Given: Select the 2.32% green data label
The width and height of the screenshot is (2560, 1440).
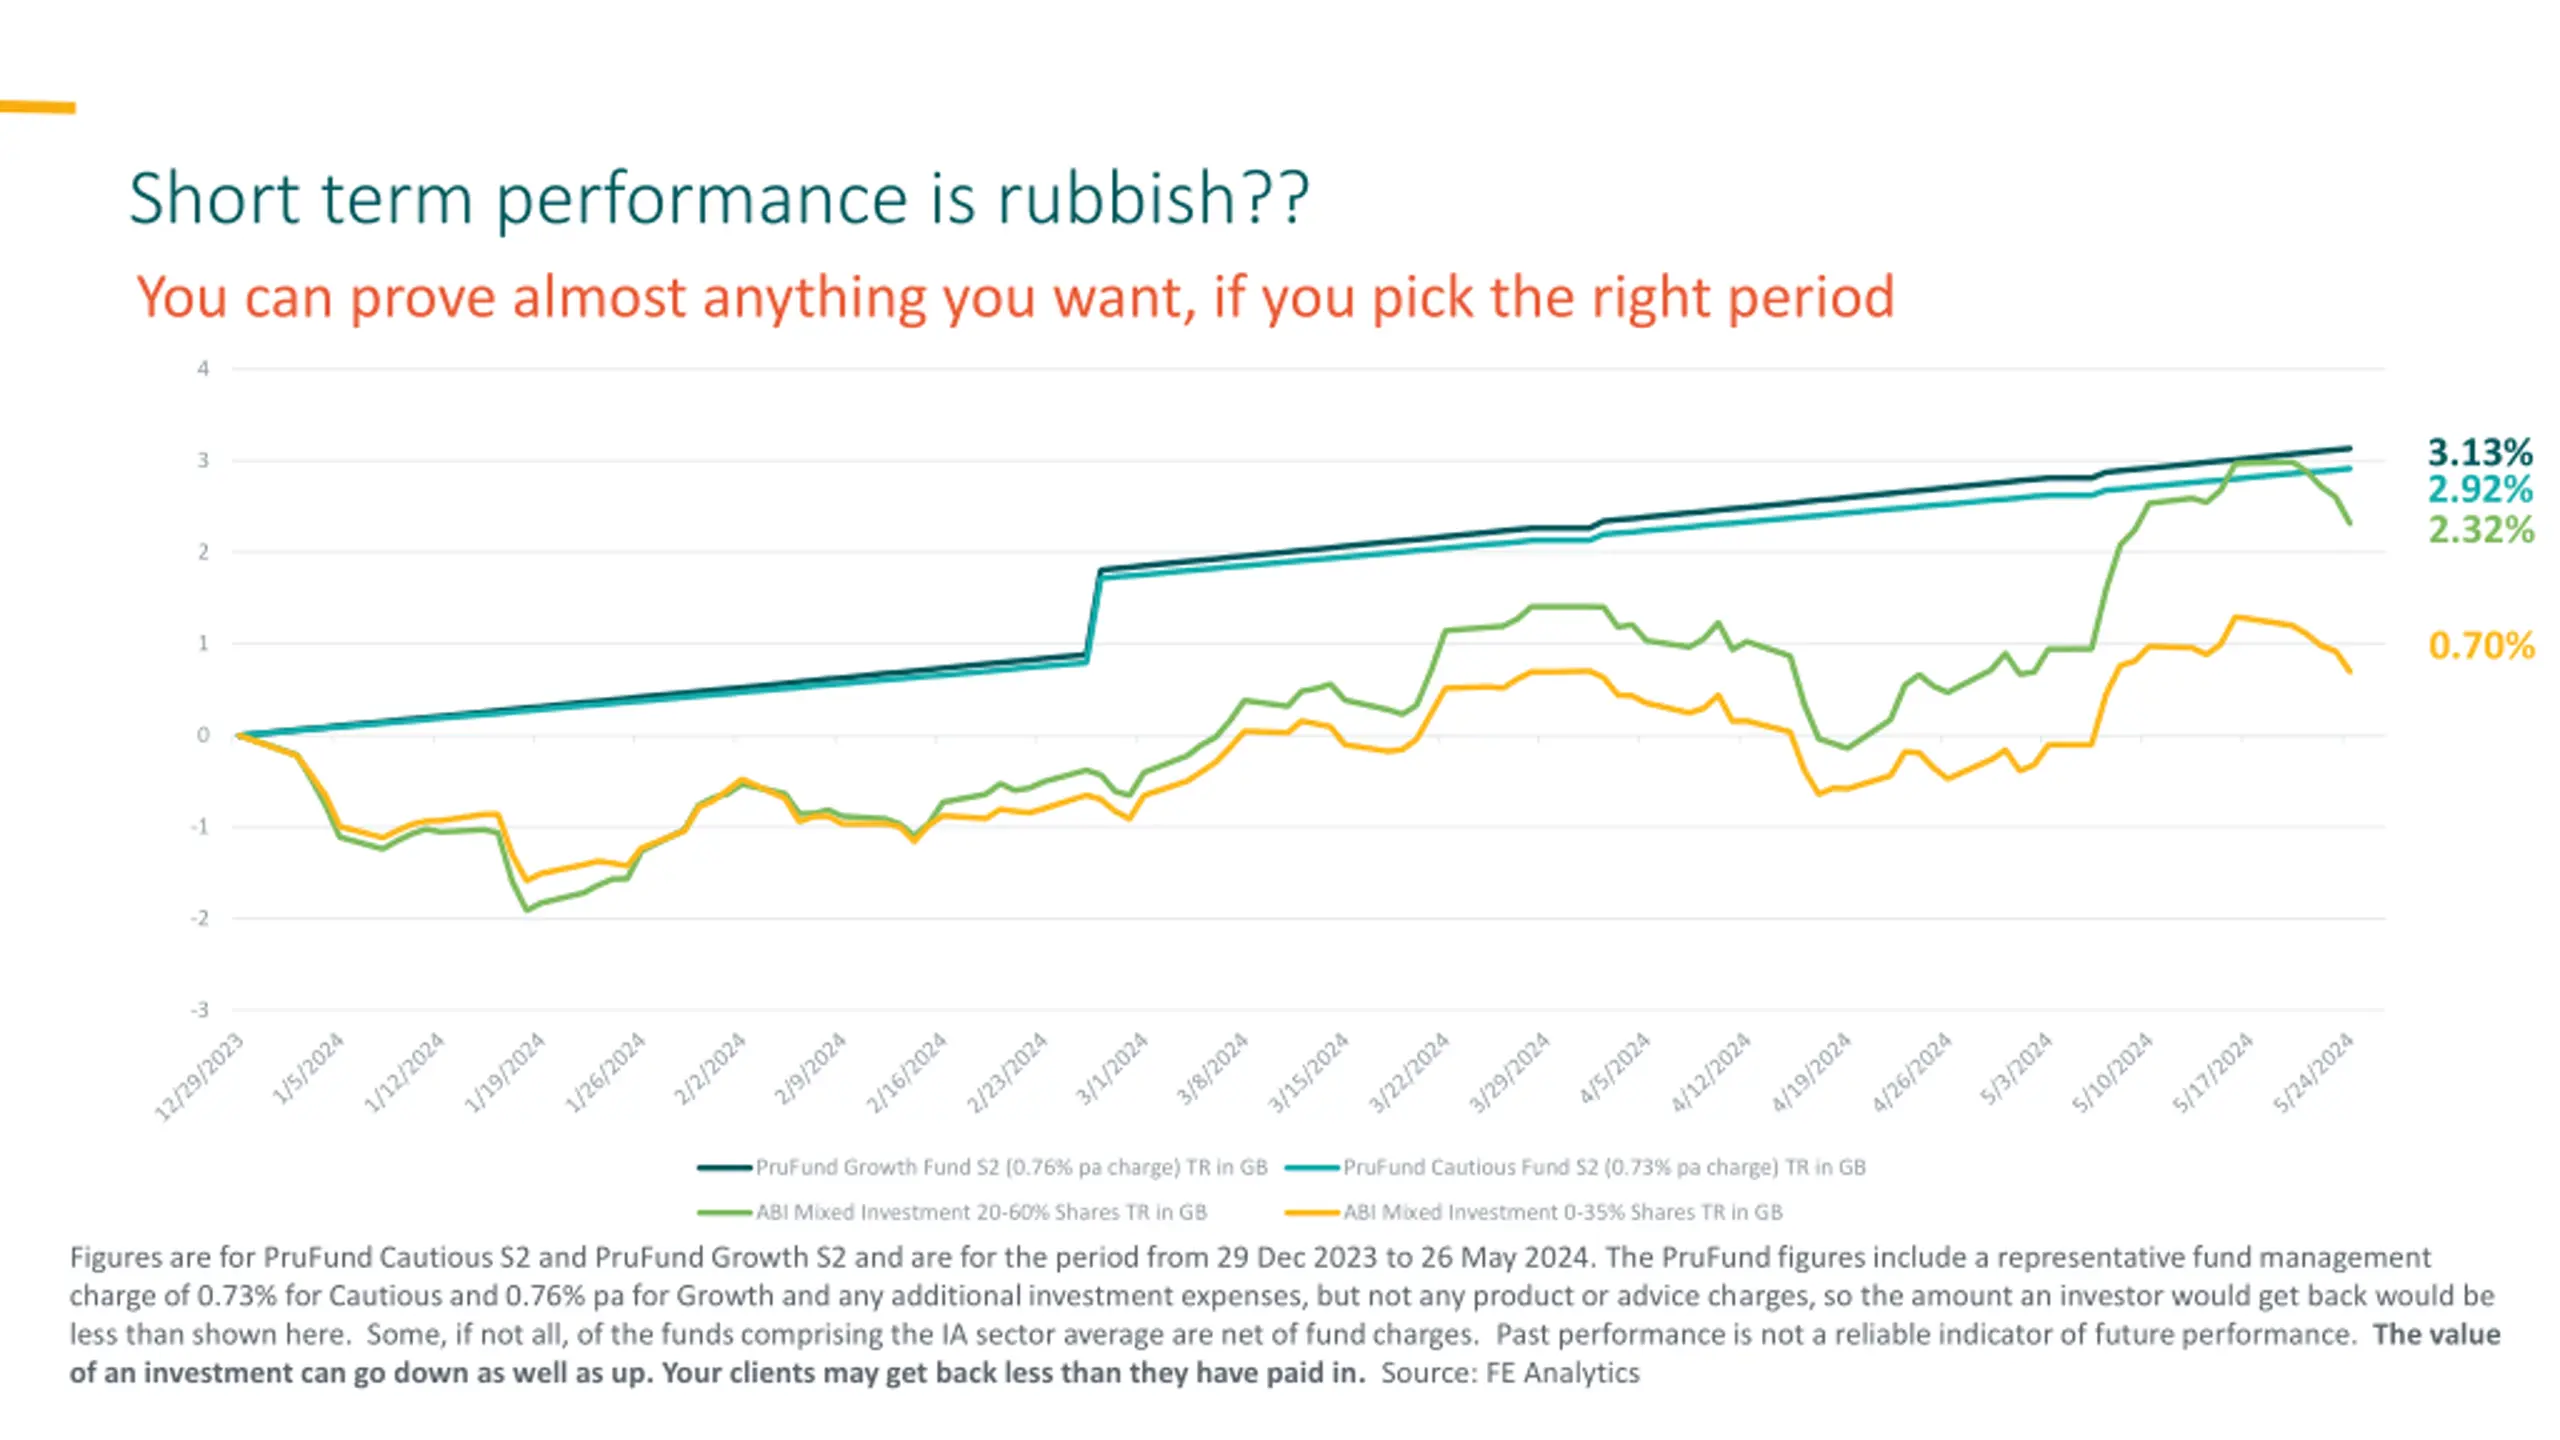Looking at the screenshot, I should point(2481,530).
